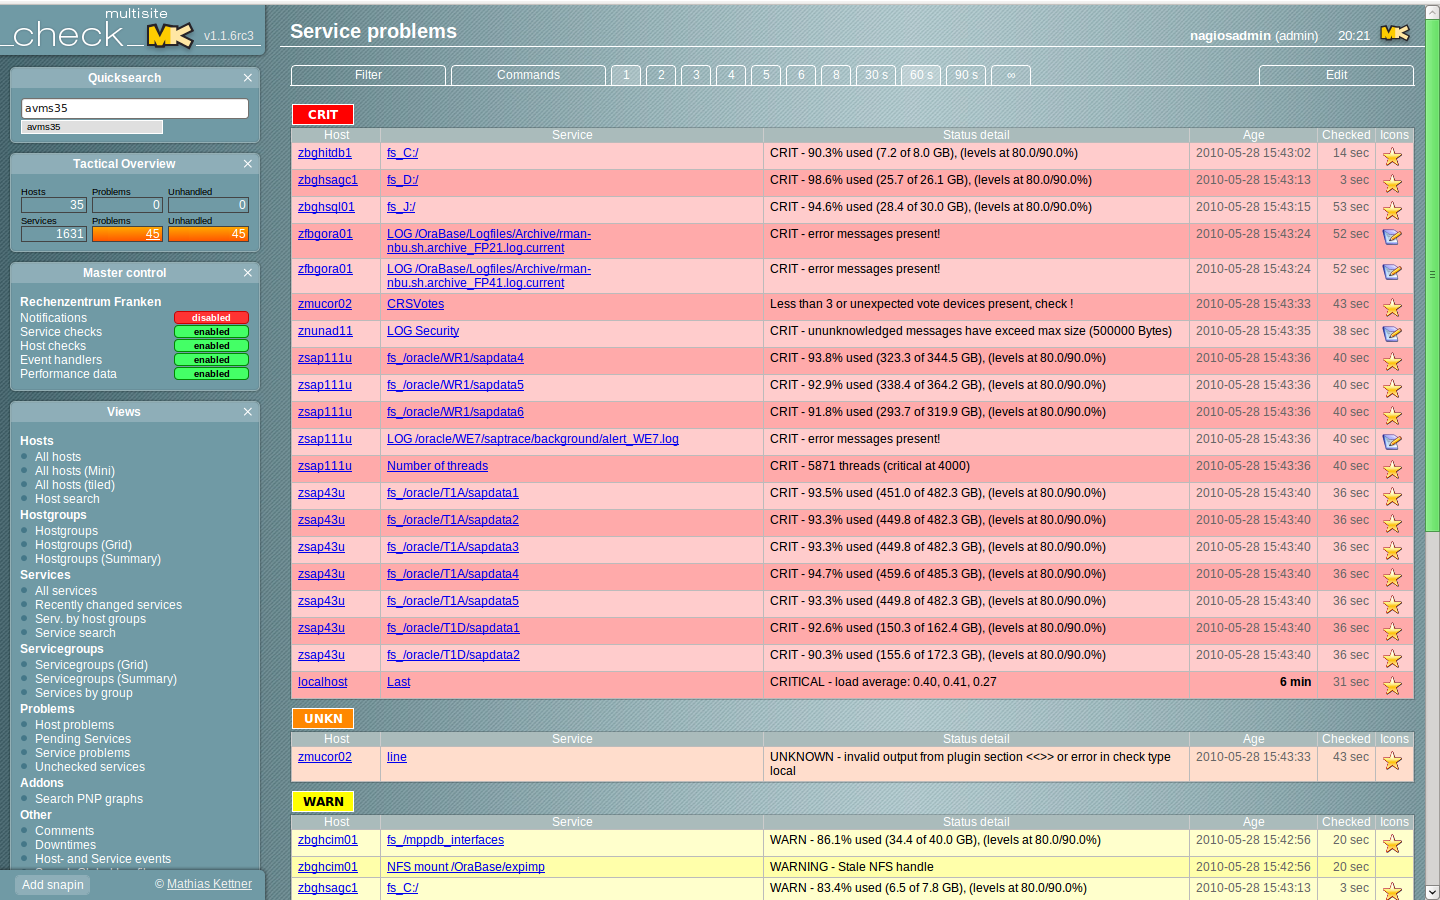Set refresh interval to 30 s
Image resolution: width=1440 pixels, height=900 pixels.
click(x=876, y=75)
